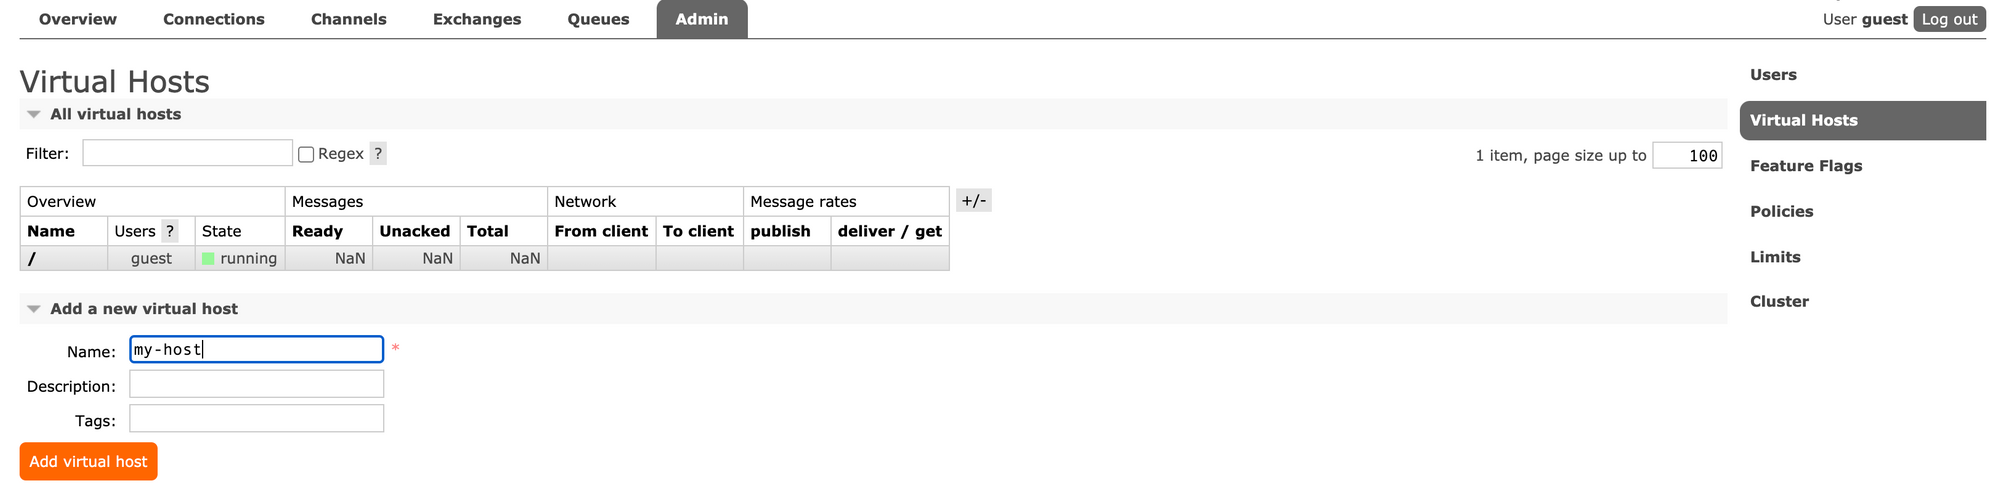The width and height of the screenshot is (2000, 490).
Task: Switch to the Overview tab
Action: [78, 19]
